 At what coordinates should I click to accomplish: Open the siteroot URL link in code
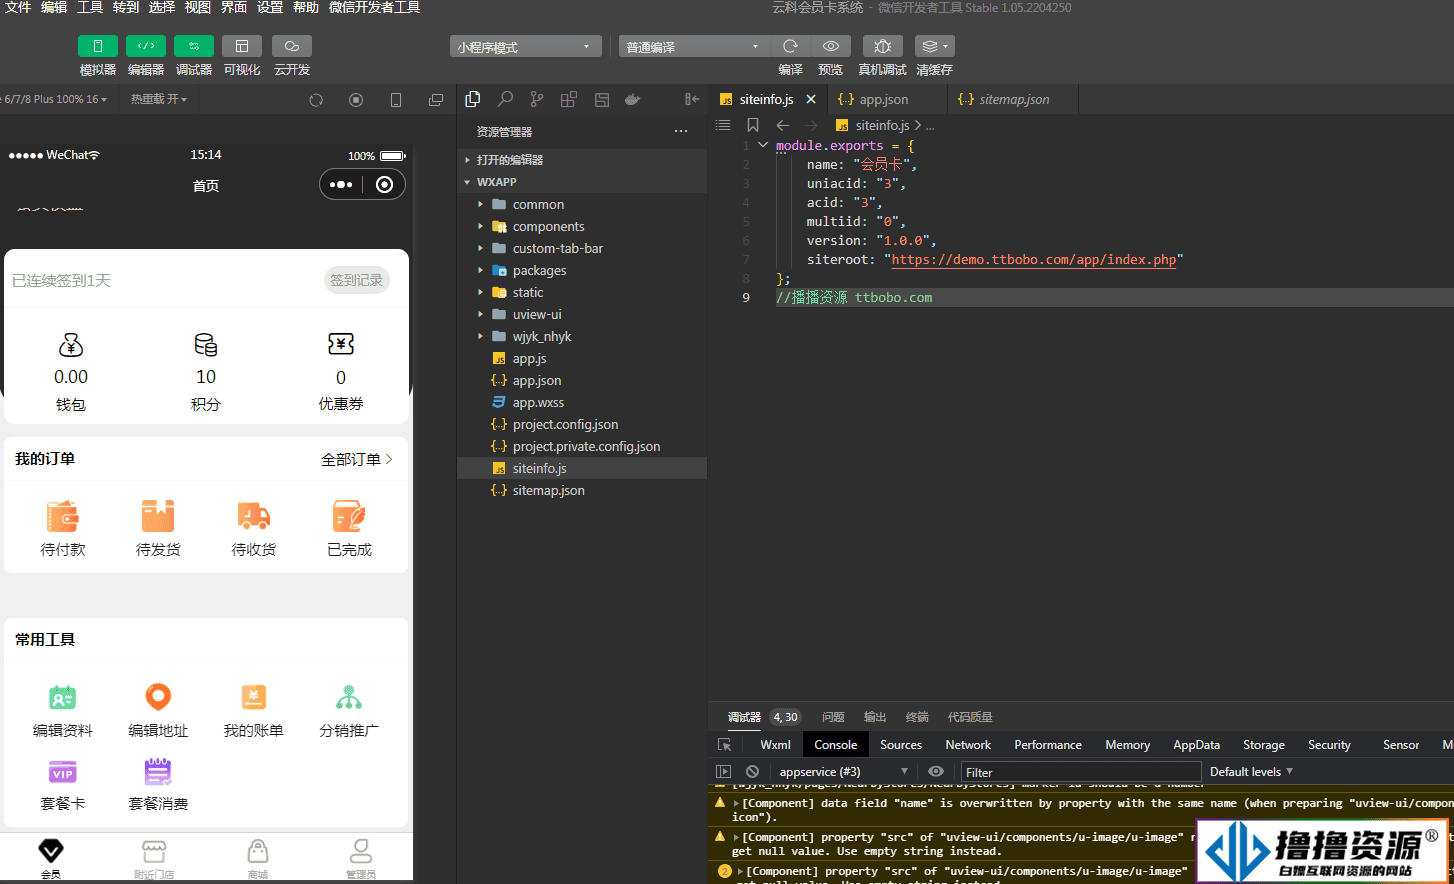[1034, 259]
